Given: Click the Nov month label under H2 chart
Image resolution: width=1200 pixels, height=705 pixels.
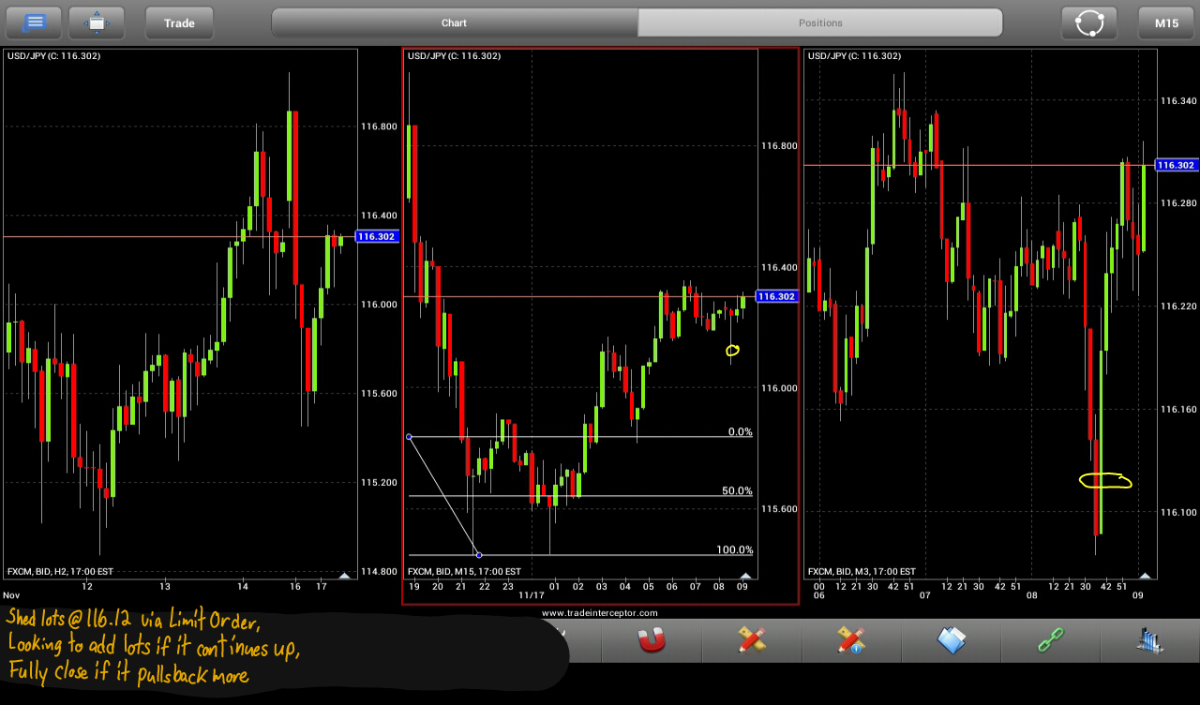Looking at the screenshot, I should [x=11, y=595].
